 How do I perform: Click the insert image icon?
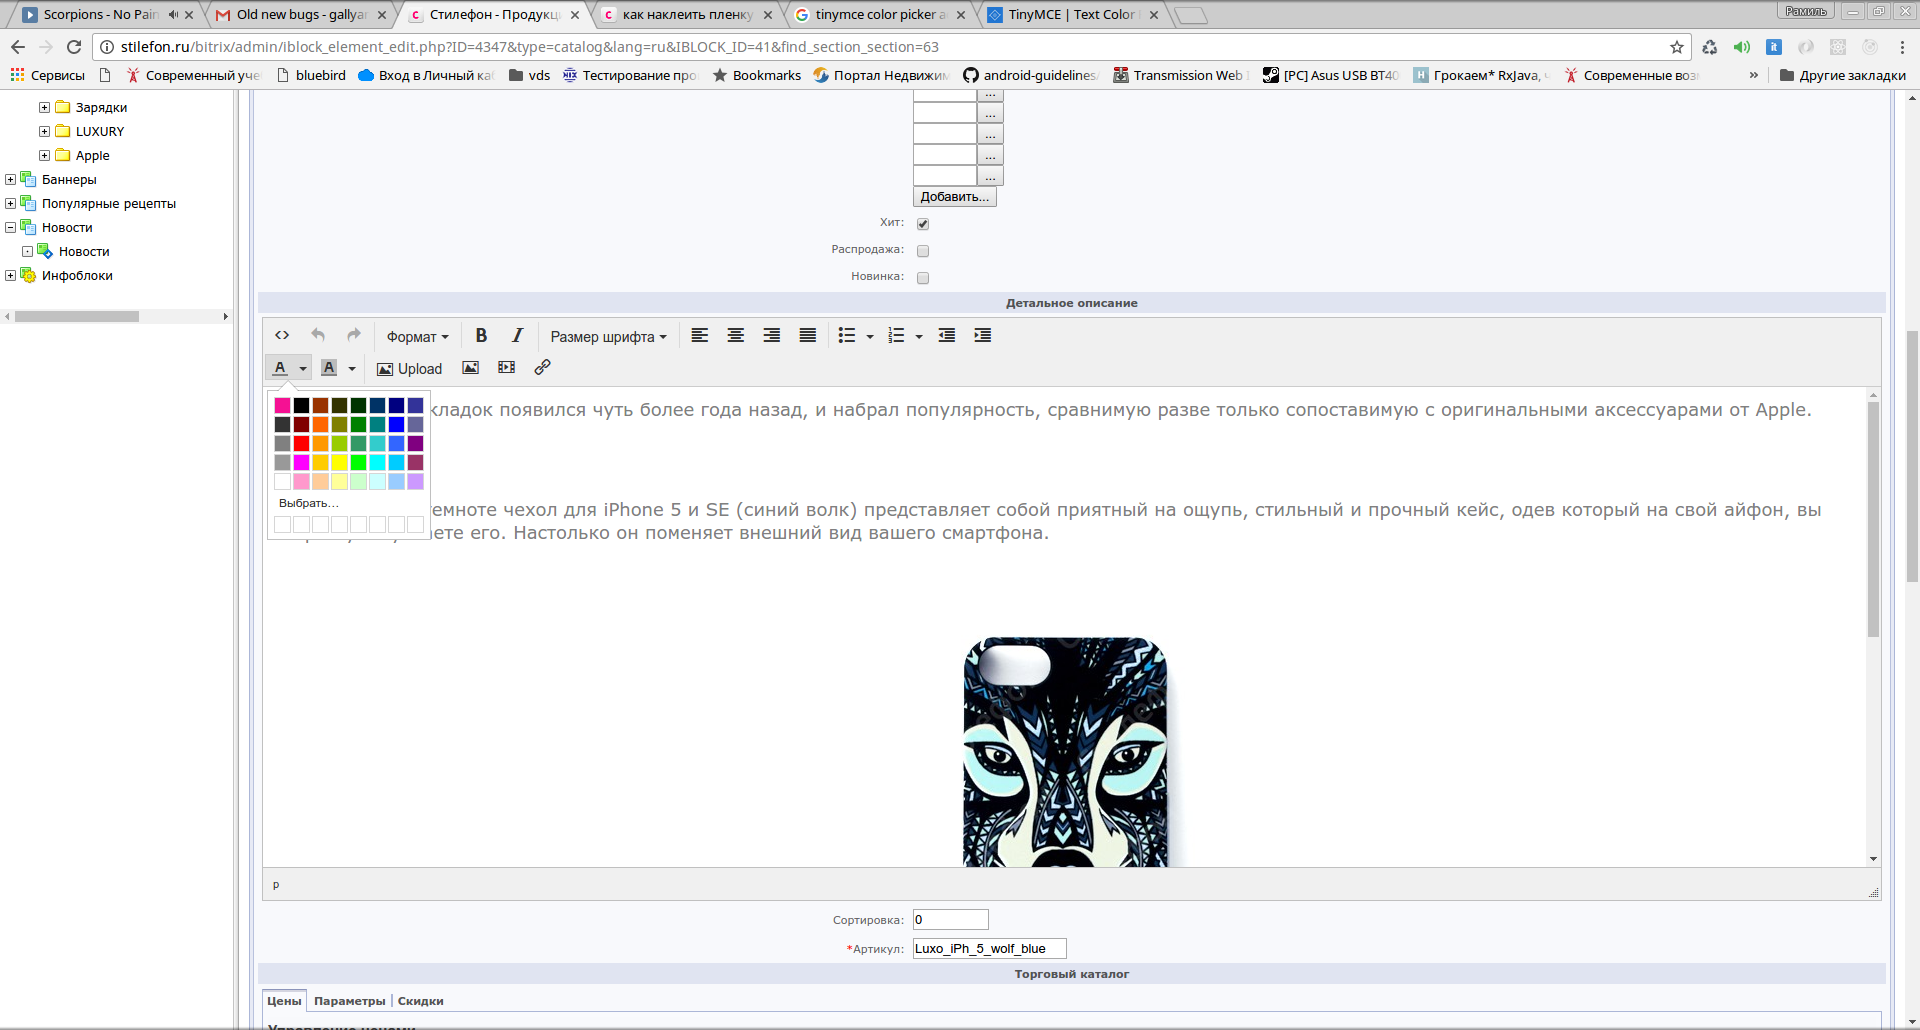(x=470, y=368)
